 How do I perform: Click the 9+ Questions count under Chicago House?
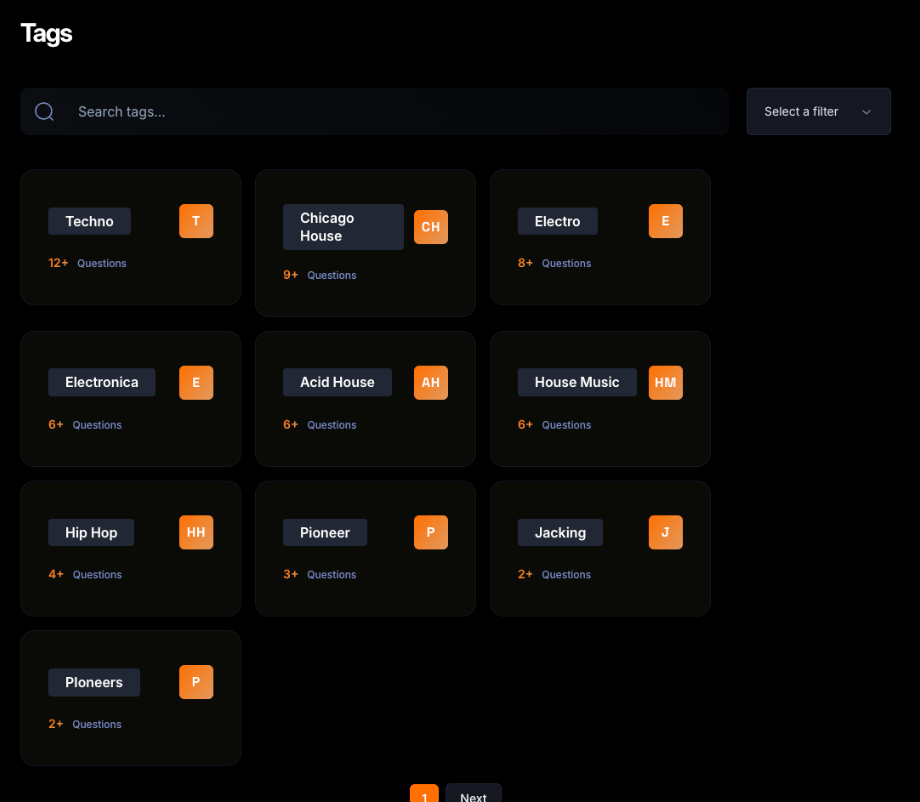click(320, 275)
